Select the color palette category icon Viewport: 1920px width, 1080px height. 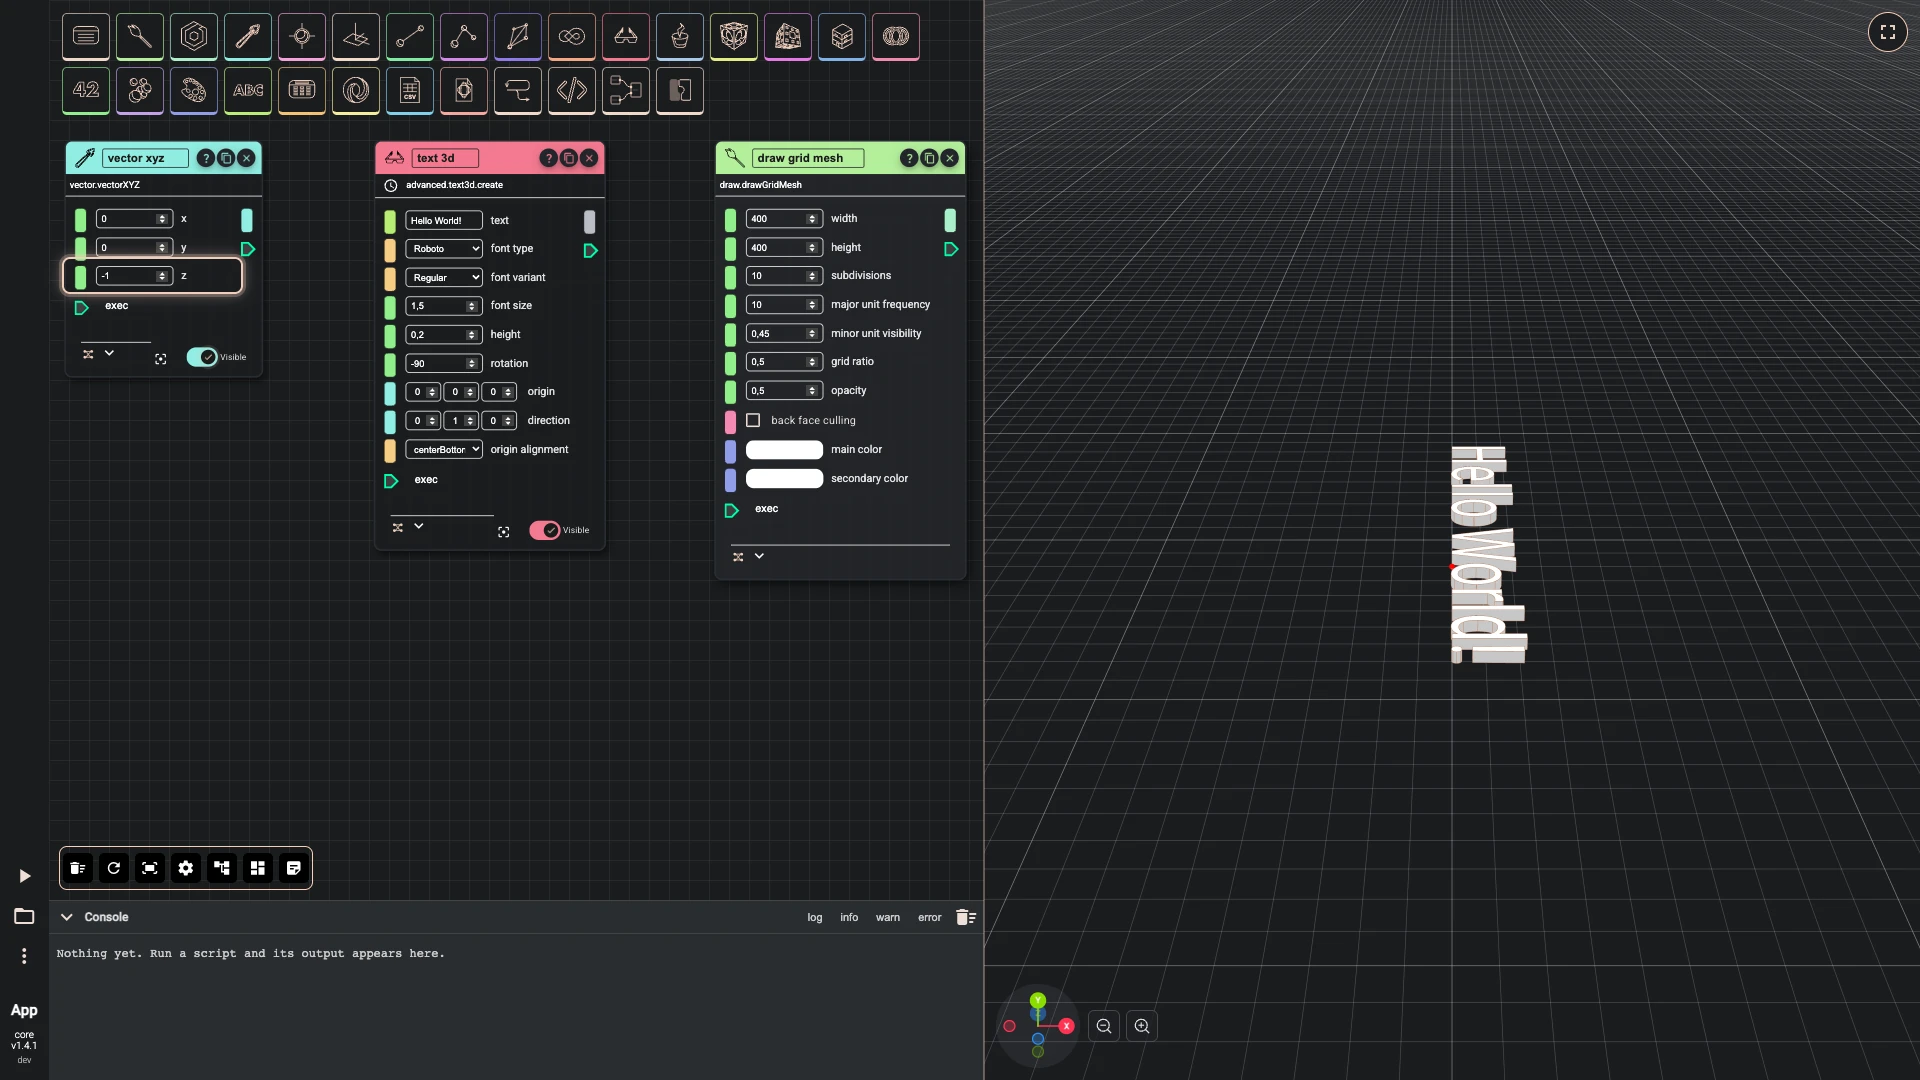coord(194,90)
